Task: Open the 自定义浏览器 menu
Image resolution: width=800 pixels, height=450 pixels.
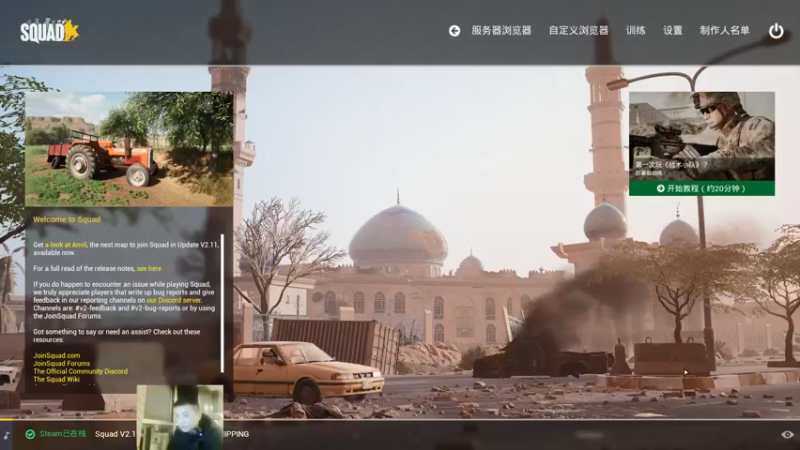Action: tap(579, 31)
